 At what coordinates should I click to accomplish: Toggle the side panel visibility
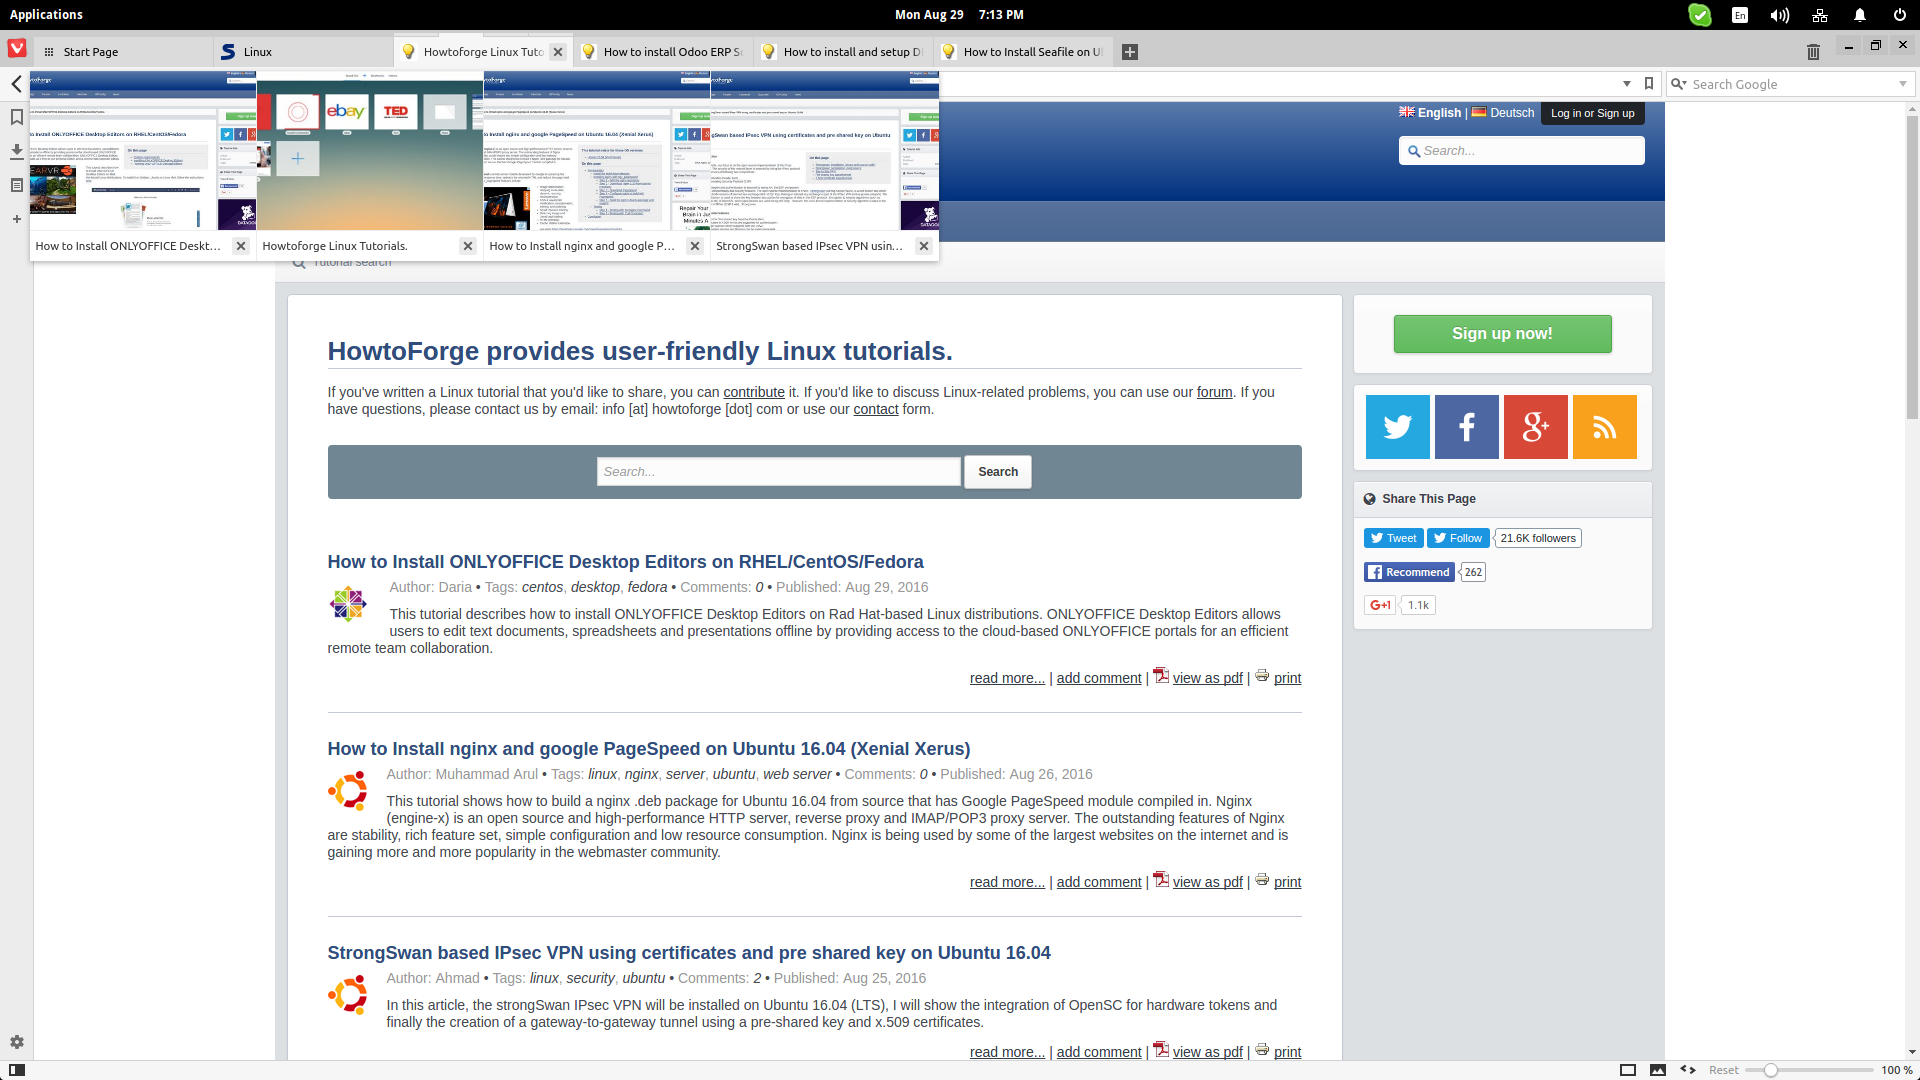(x=17, y=1070)
